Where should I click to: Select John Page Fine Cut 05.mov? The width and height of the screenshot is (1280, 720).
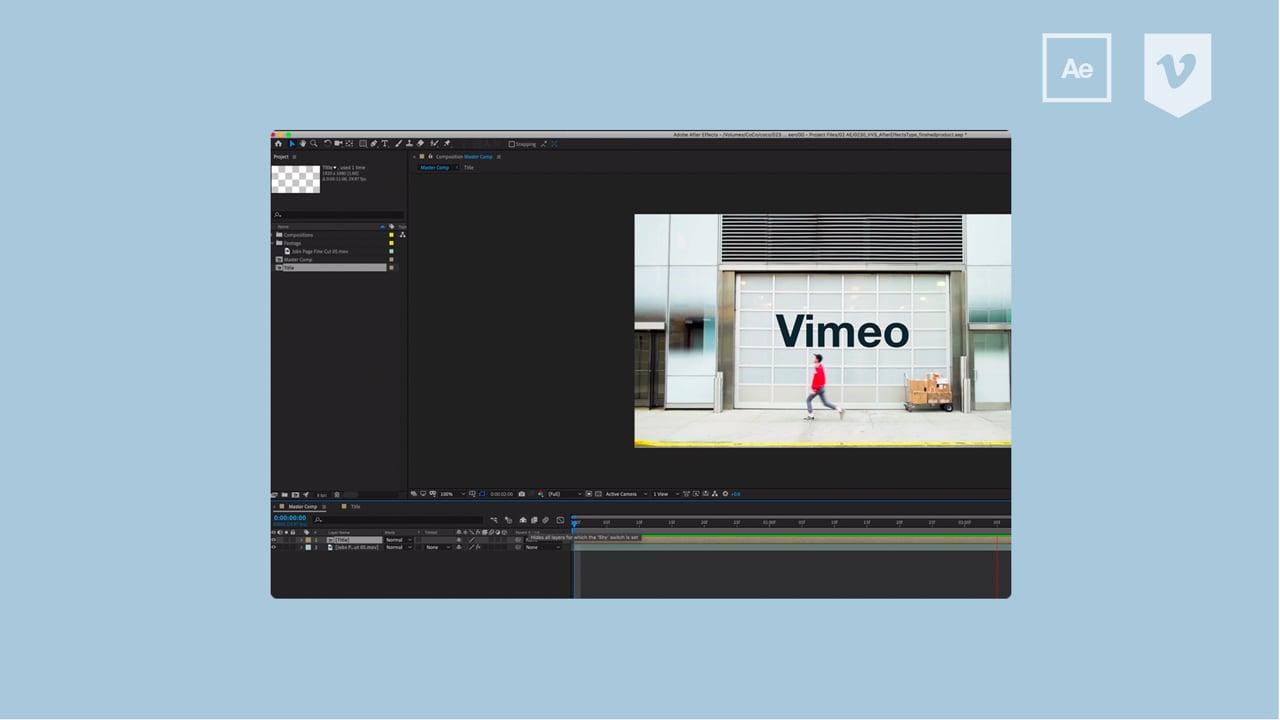point(320,251)
